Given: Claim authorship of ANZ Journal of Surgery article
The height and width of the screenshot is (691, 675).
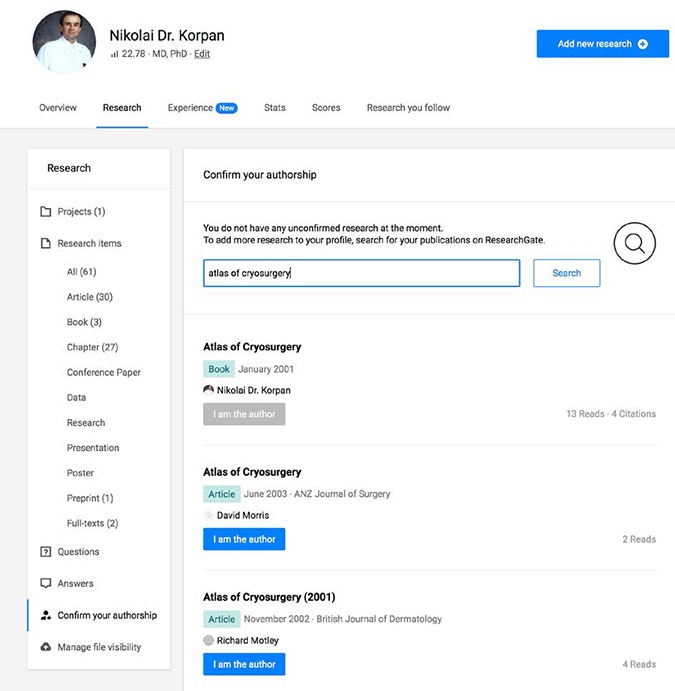Looking at the screenshot, I should pos(244,539).
